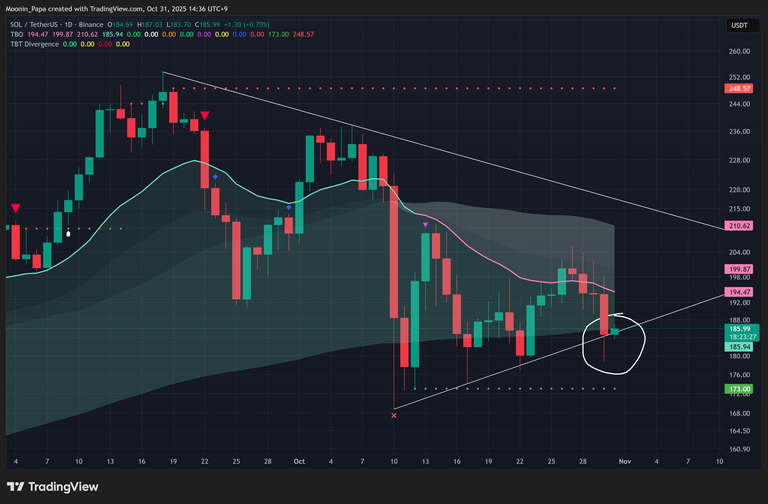This screenshot has width=768, height=504.
Task: Click the red 248.57 price label
Action: 740,89
